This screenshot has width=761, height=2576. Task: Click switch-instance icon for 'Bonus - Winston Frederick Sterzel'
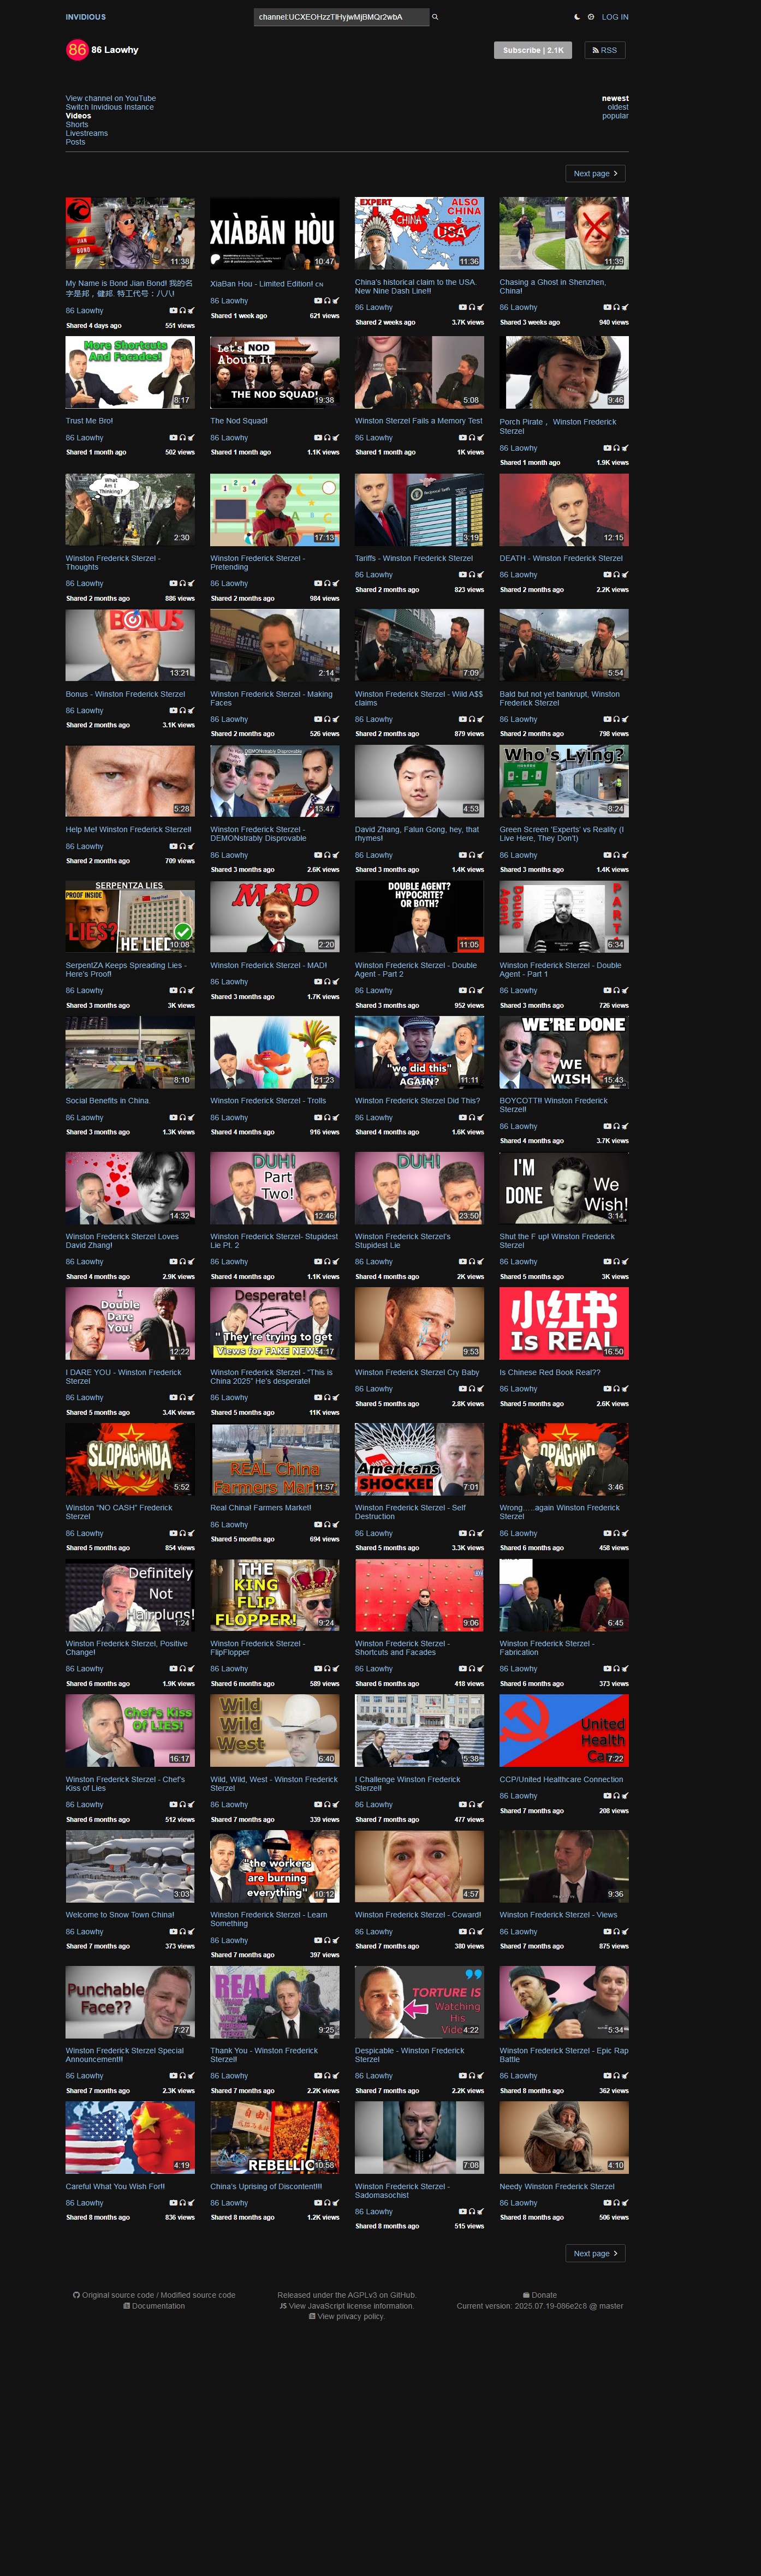190,711
